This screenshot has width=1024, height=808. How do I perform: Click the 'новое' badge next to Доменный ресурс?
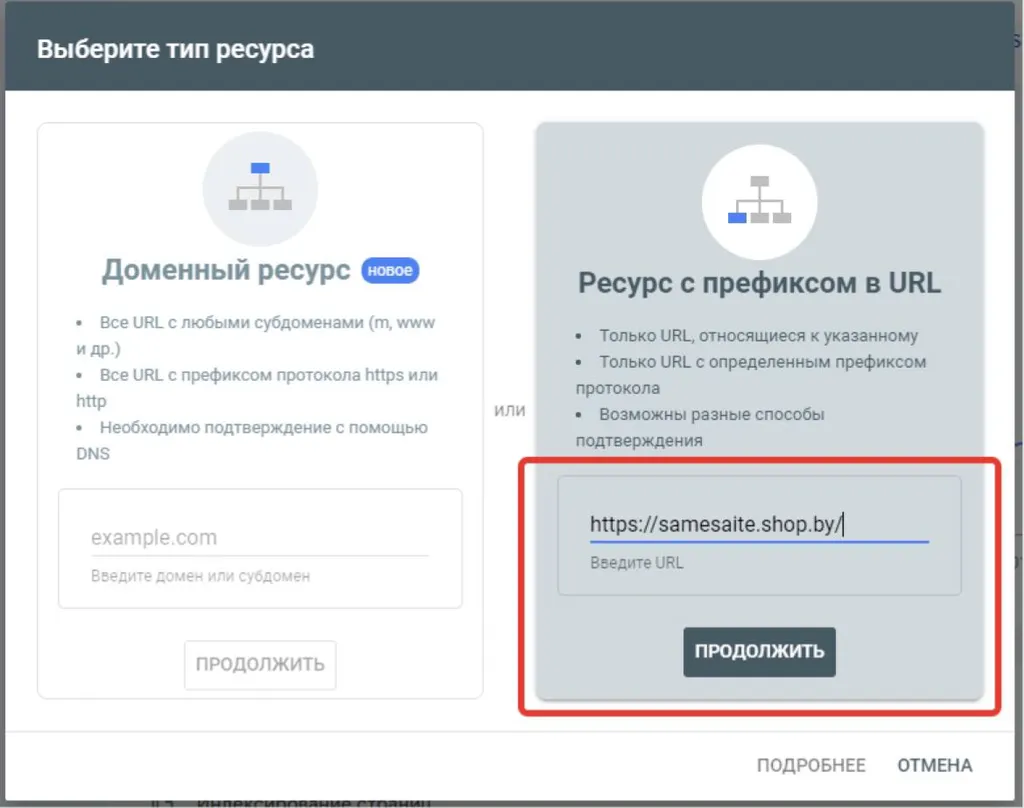[390, 270]
